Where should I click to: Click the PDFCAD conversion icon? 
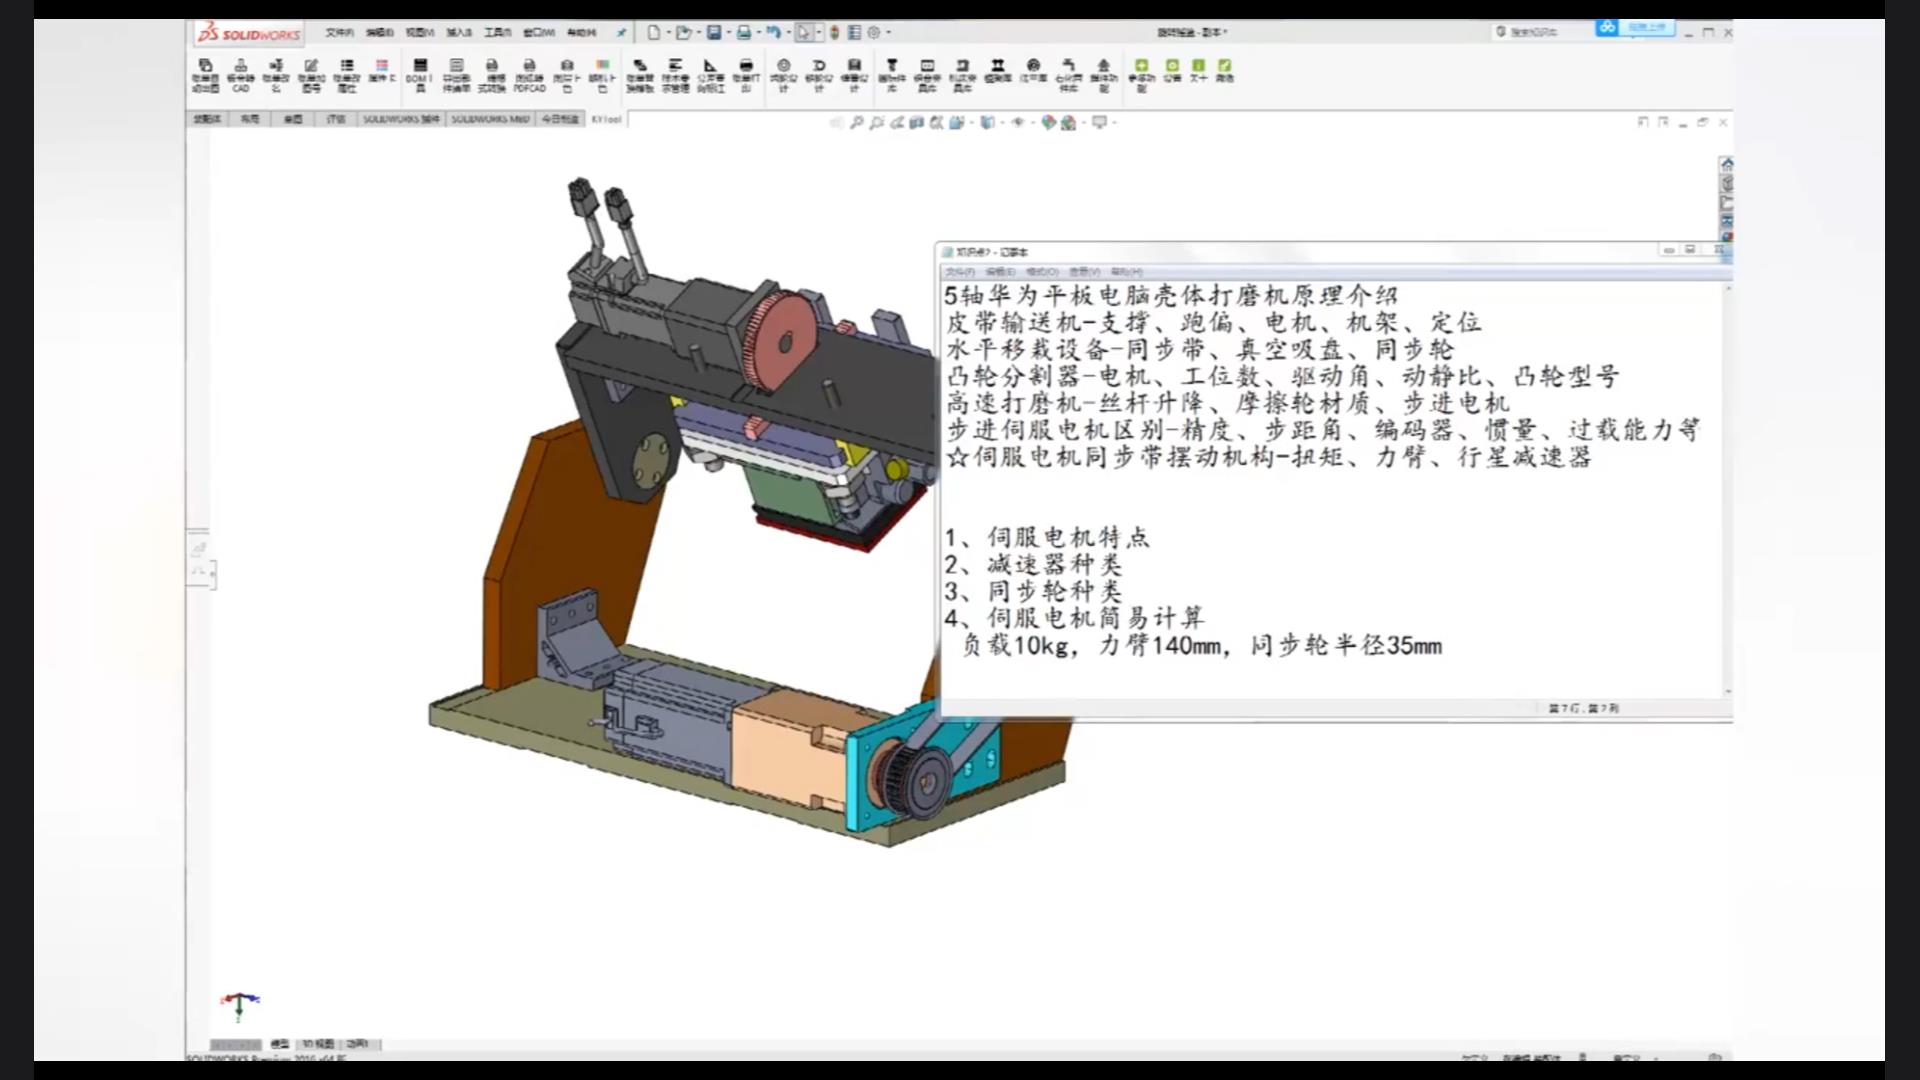pyautogui.click(x=530, y=75)
